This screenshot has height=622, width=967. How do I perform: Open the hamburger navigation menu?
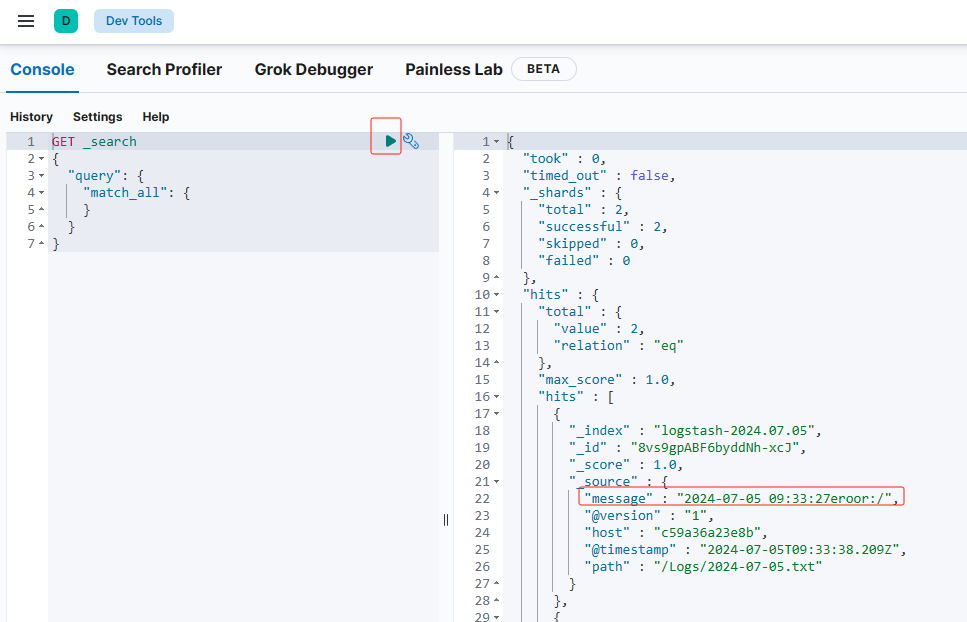pos(26,21)
